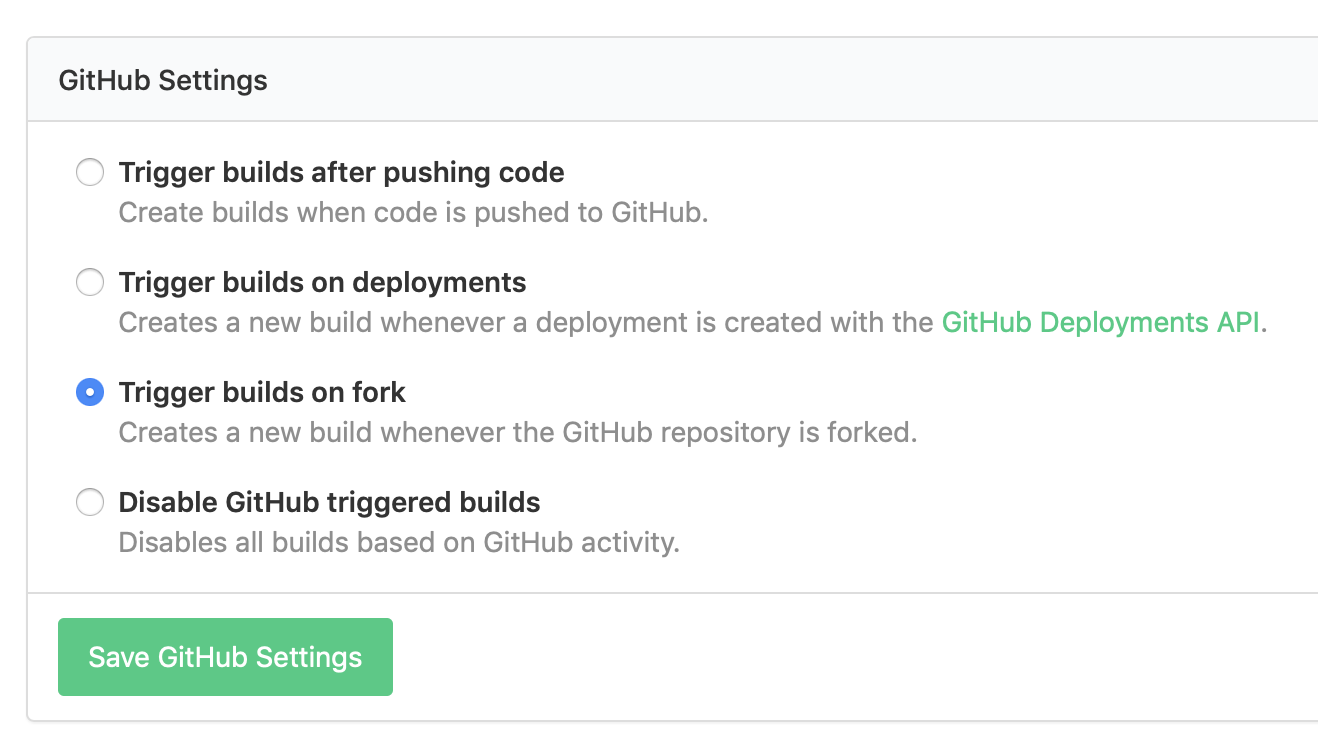
Task: Click the Trigger builds on deployments label
Action: [322, 282]
